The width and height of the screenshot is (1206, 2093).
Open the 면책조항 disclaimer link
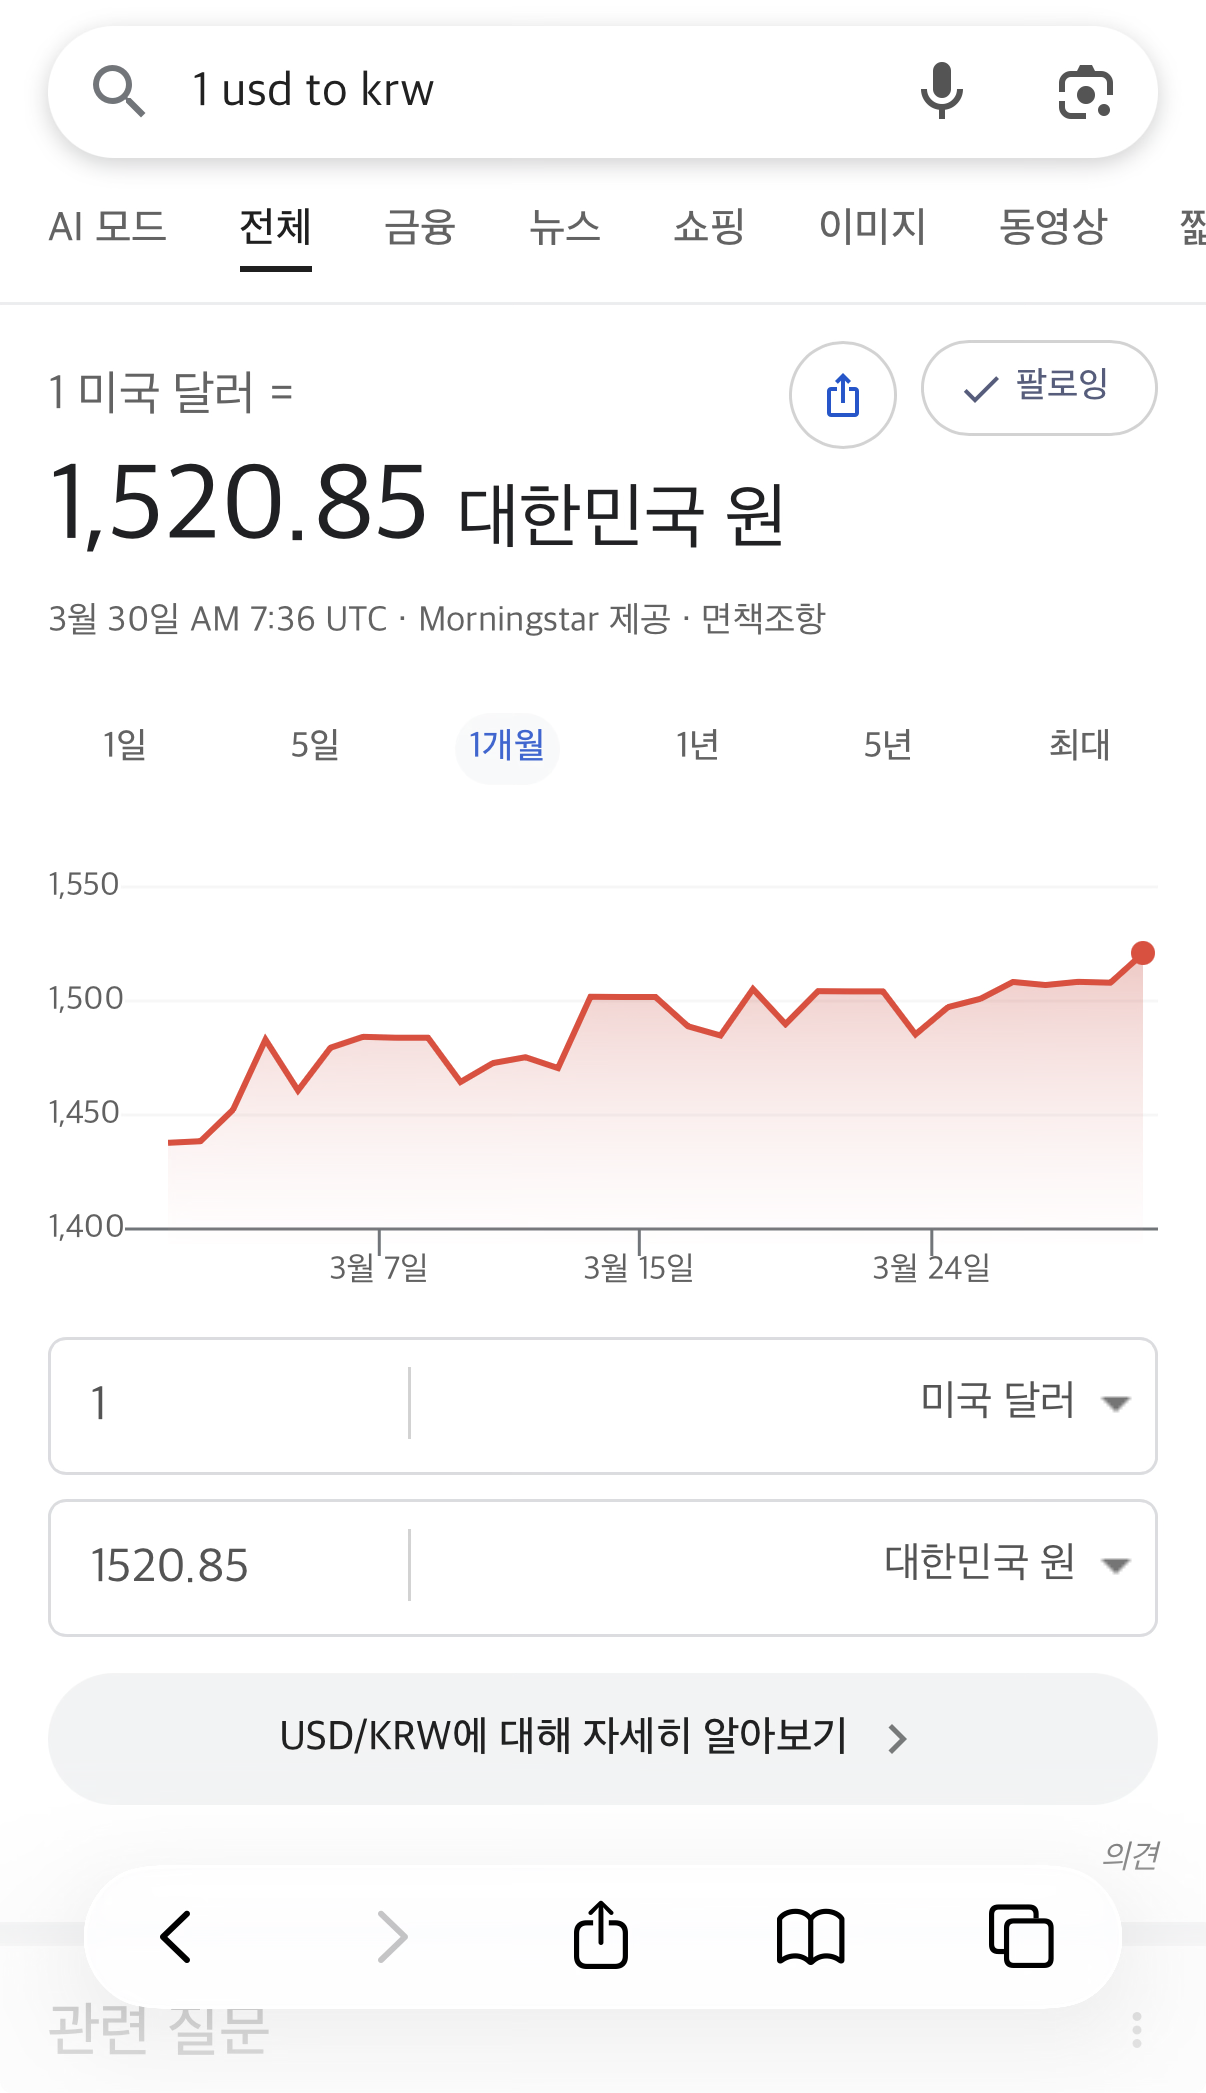[763, 619]
